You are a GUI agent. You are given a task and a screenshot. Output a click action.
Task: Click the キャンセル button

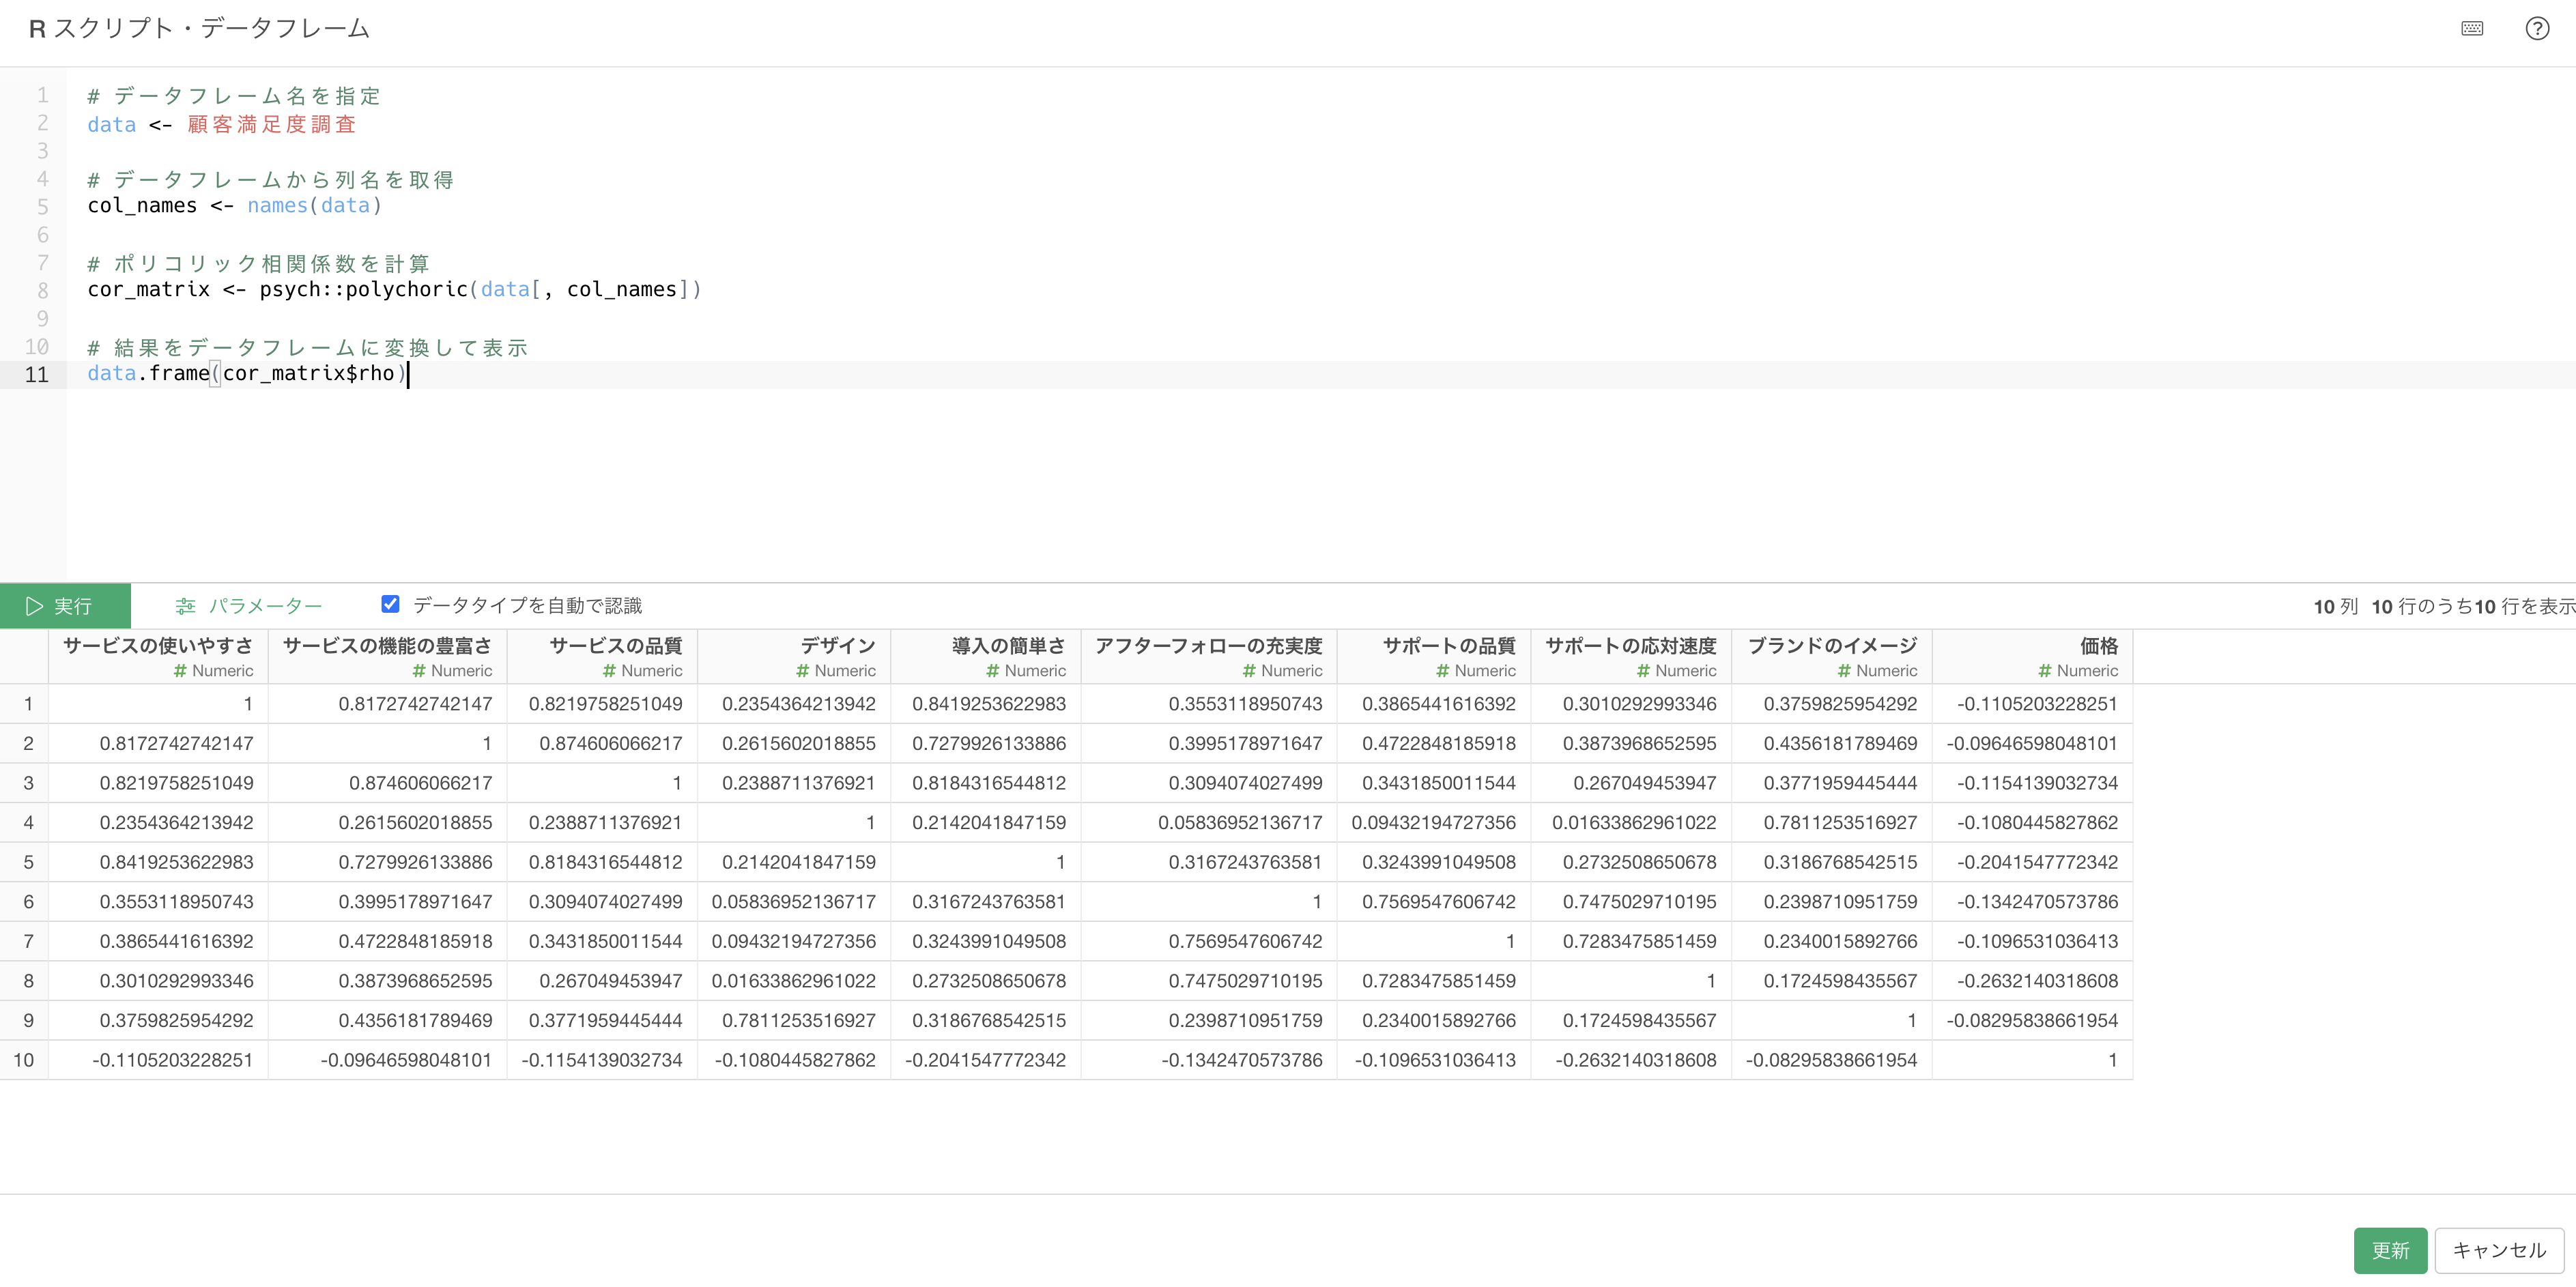click(x=2499, y=1250)
